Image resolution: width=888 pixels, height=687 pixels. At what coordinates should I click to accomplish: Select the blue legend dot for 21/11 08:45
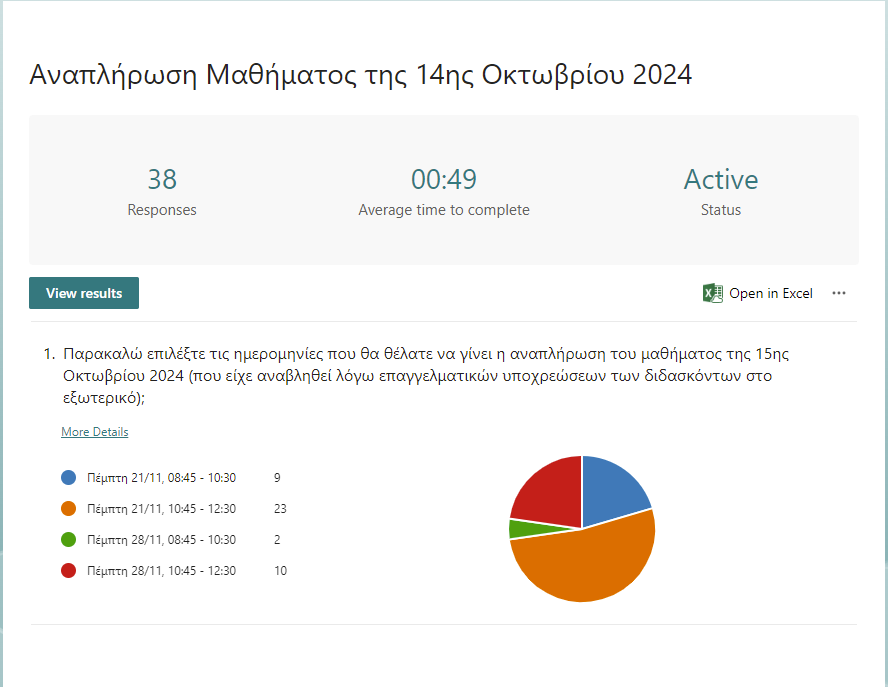(x=69, y=477)
